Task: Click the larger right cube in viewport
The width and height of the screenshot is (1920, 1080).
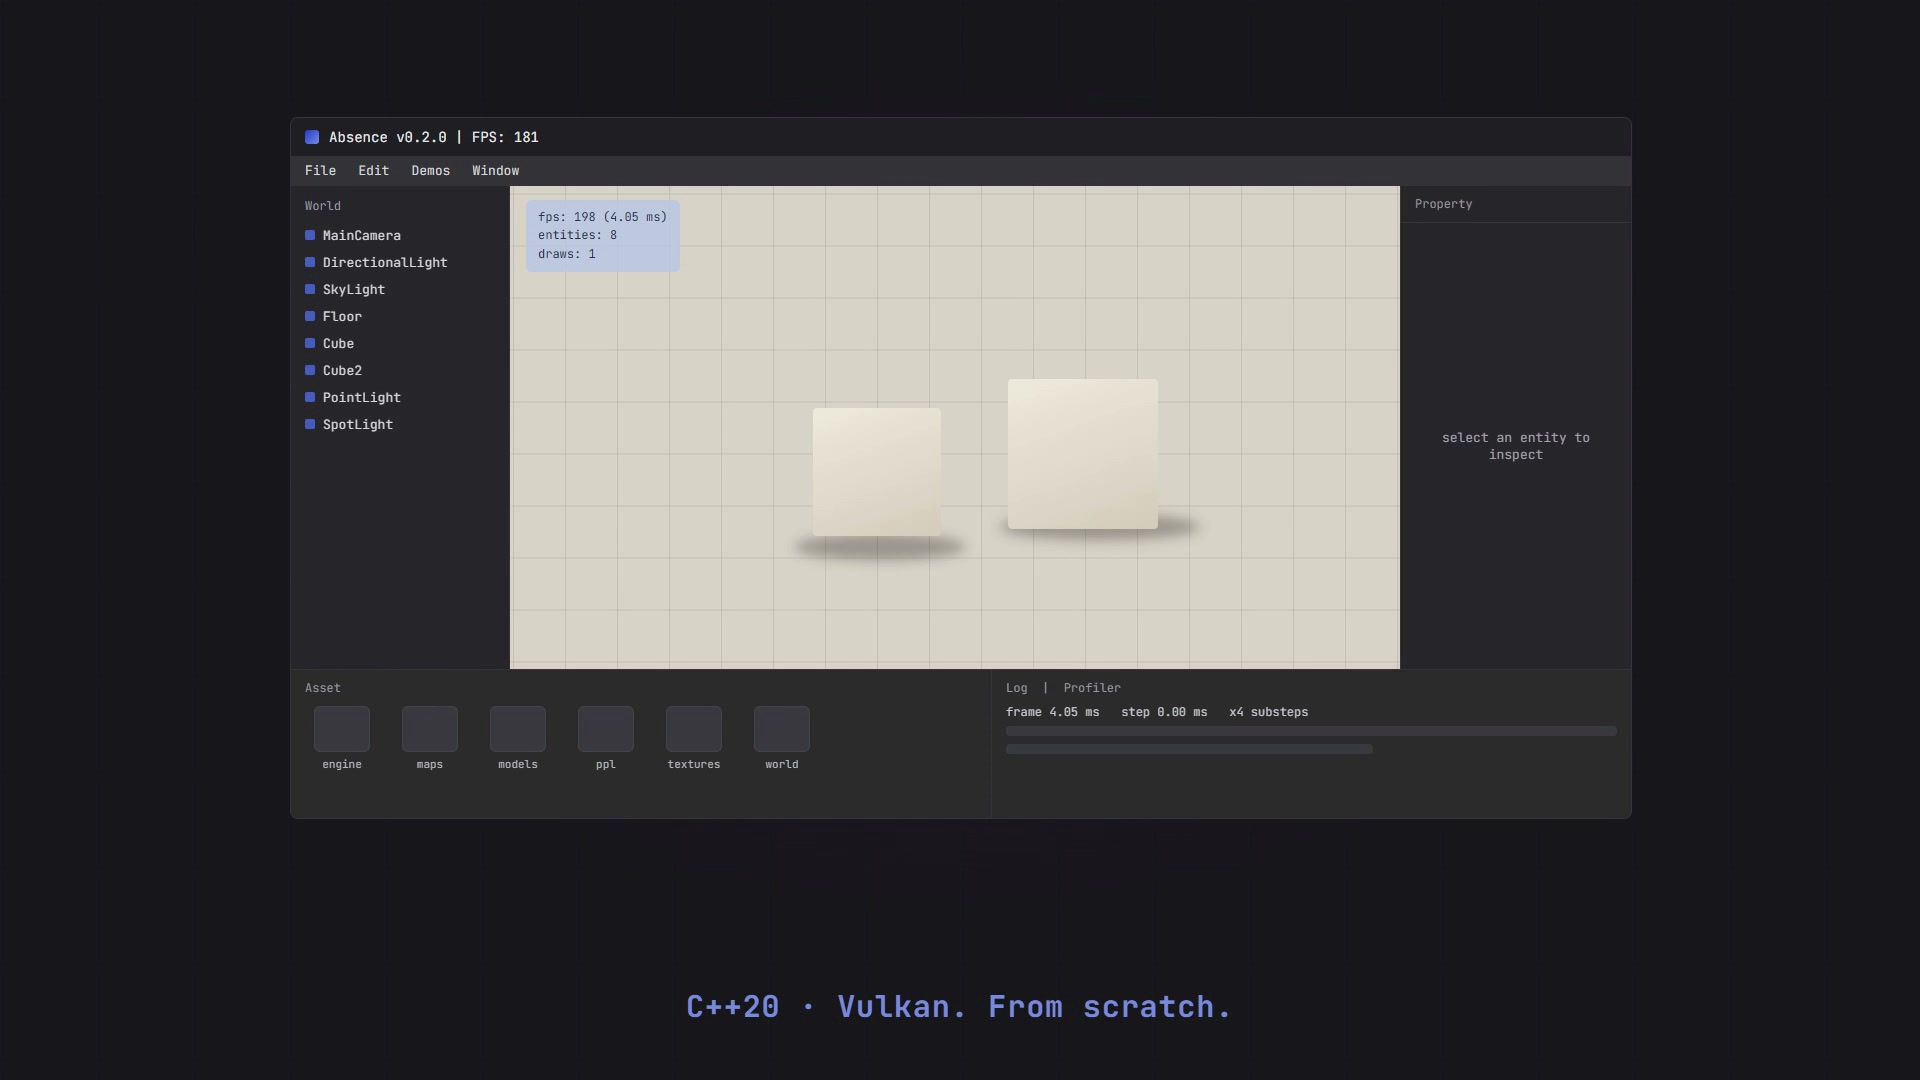Action: click(1083, 454)
